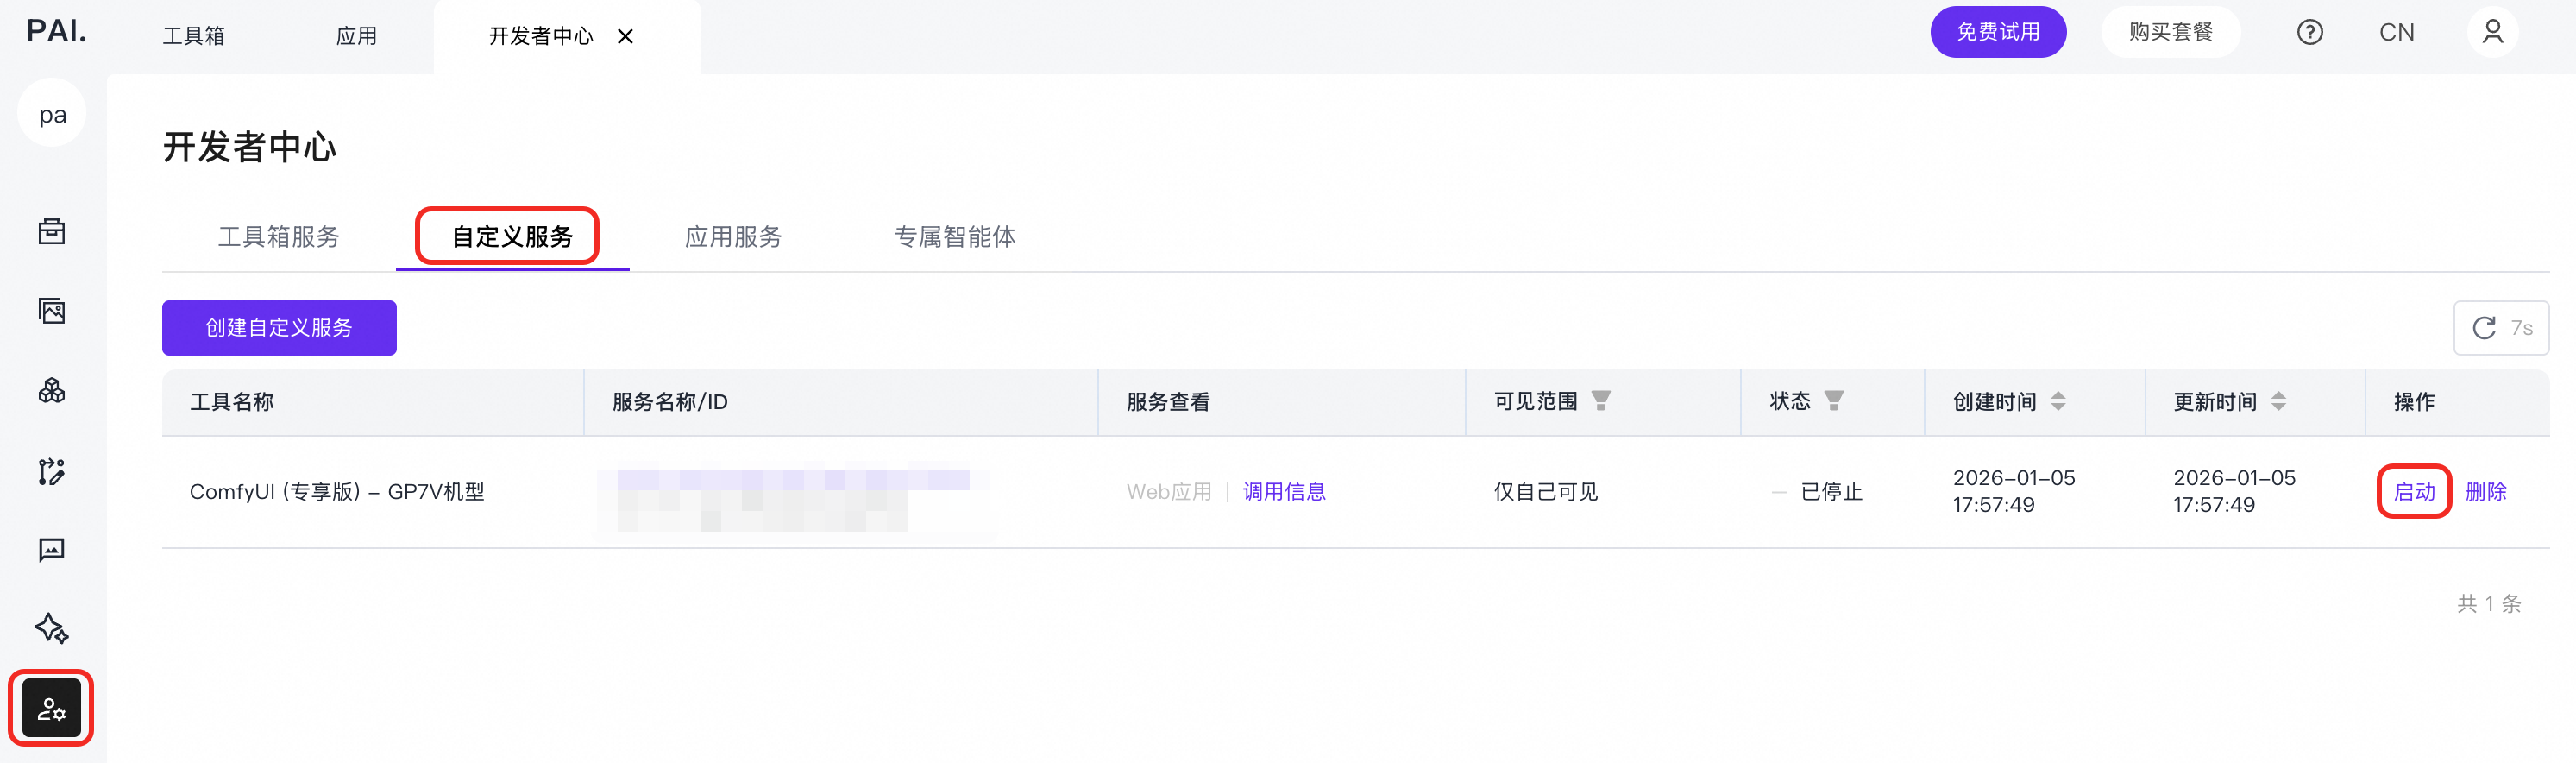Sort by 更新时间 column
This screenshot has height=763, width=2576.
[x=2278, y=401]
